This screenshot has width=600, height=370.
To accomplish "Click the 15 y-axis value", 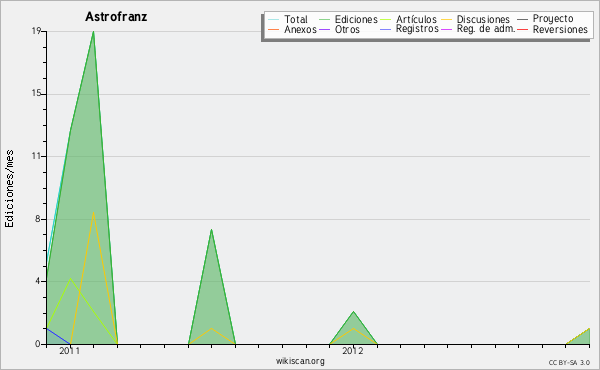I will pyautogui.click(x=36, y=94).
